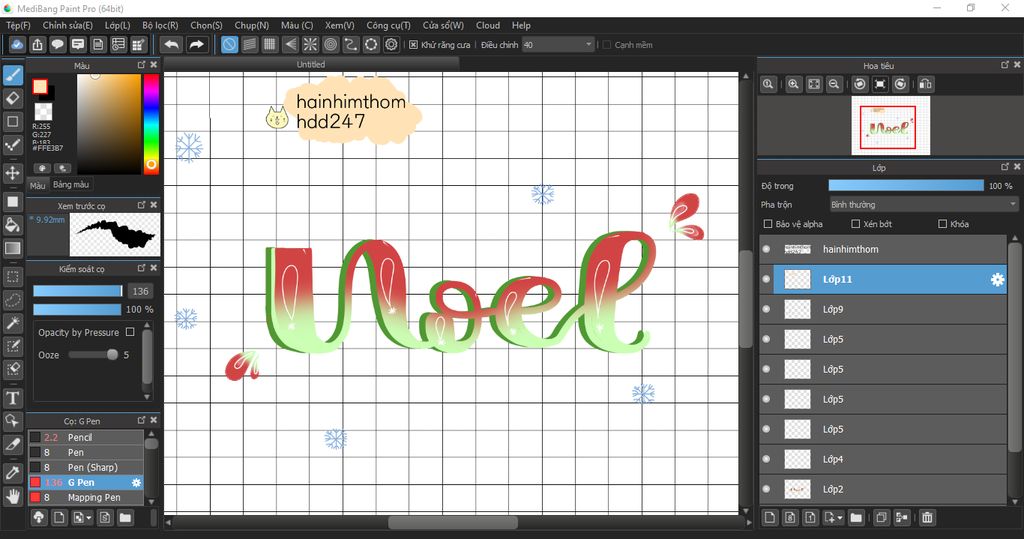Select the Eraser tool
This screenshot has width=1024, height=539.
(x=12, y=99)
